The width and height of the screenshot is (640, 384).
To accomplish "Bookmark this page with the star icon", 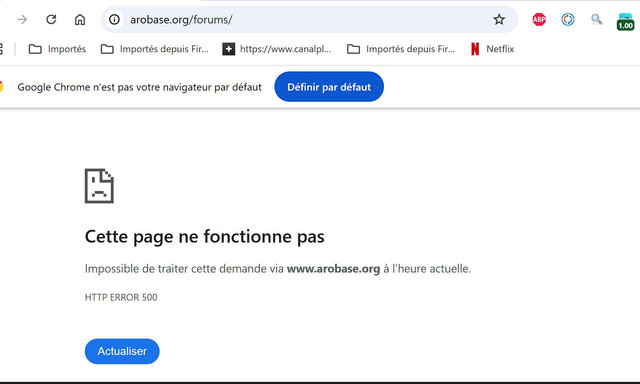I will (499, 19).
